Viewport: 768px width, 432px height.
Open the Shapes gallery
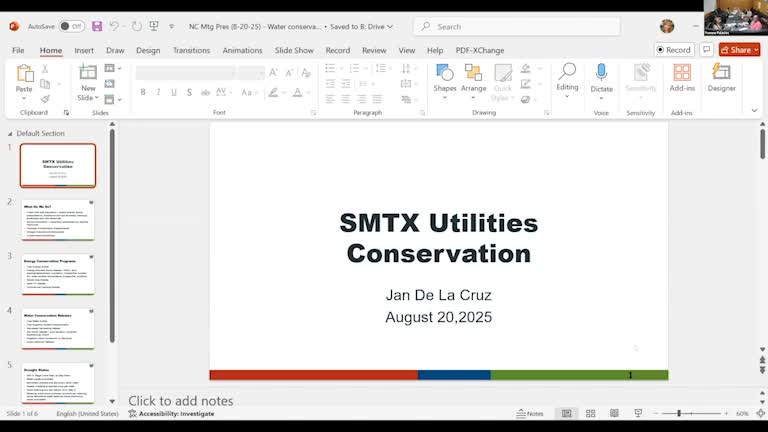[445, 73]
